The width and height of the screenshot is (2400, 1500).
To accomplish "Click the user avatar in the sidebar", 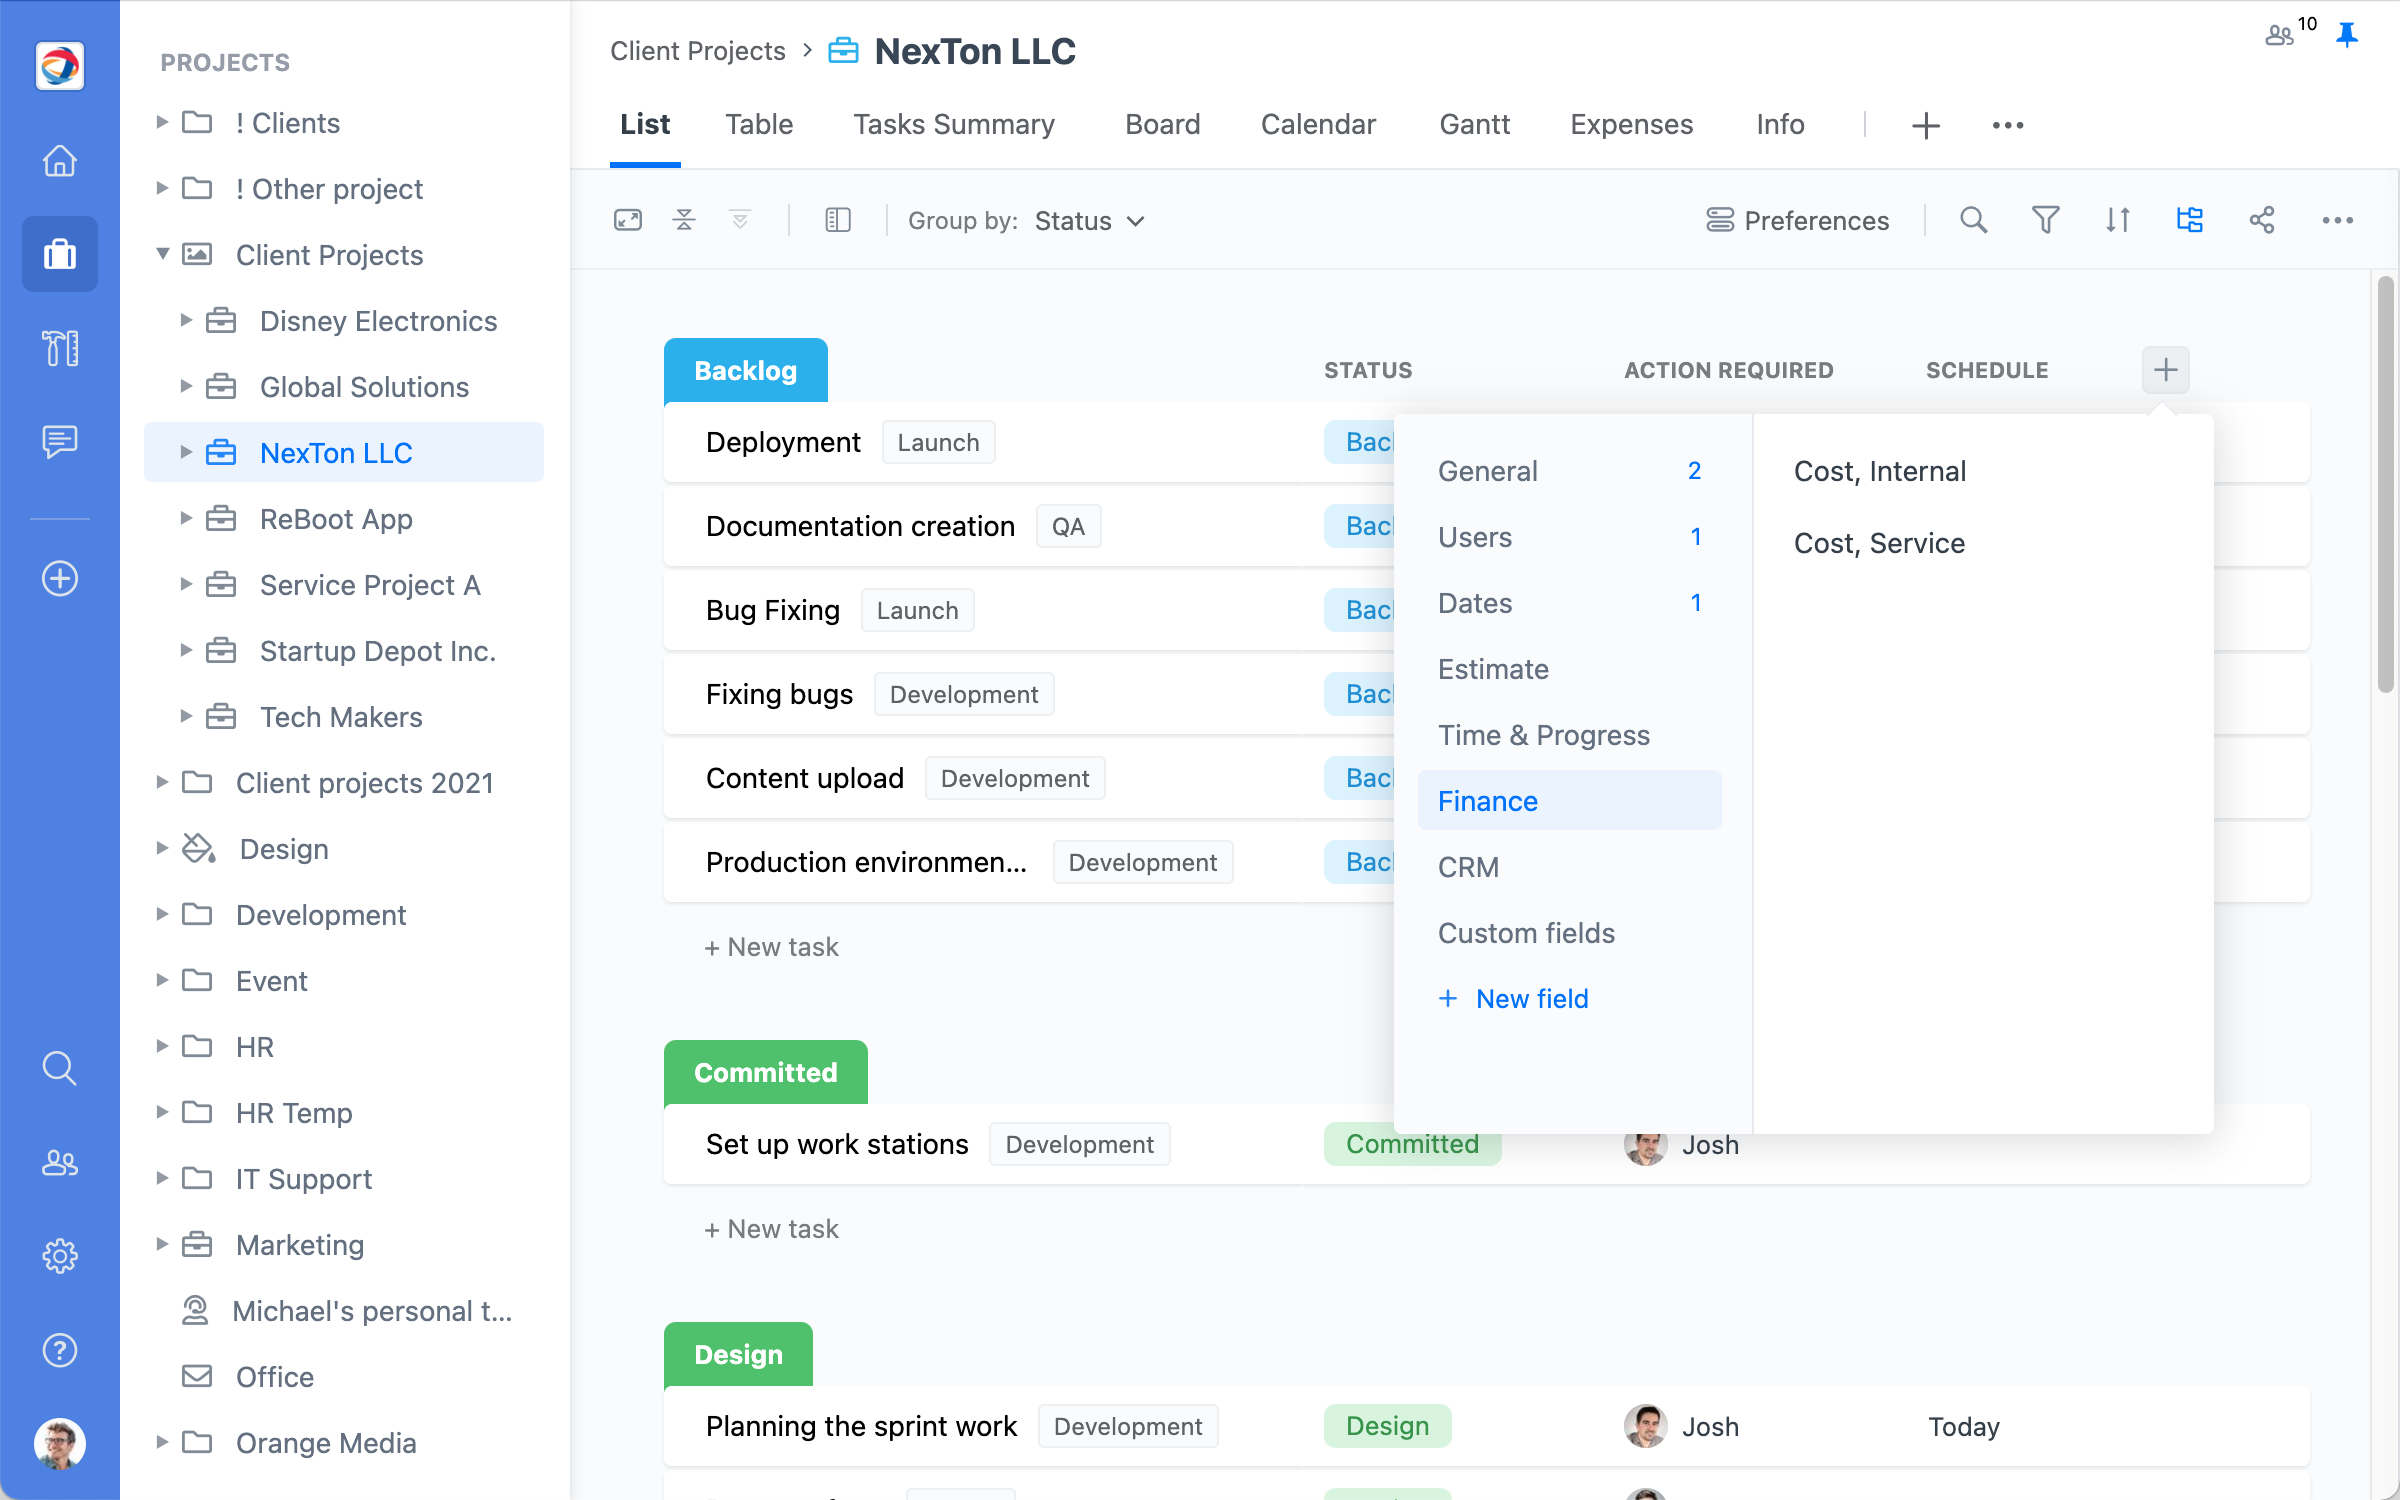I will 60,1443.
